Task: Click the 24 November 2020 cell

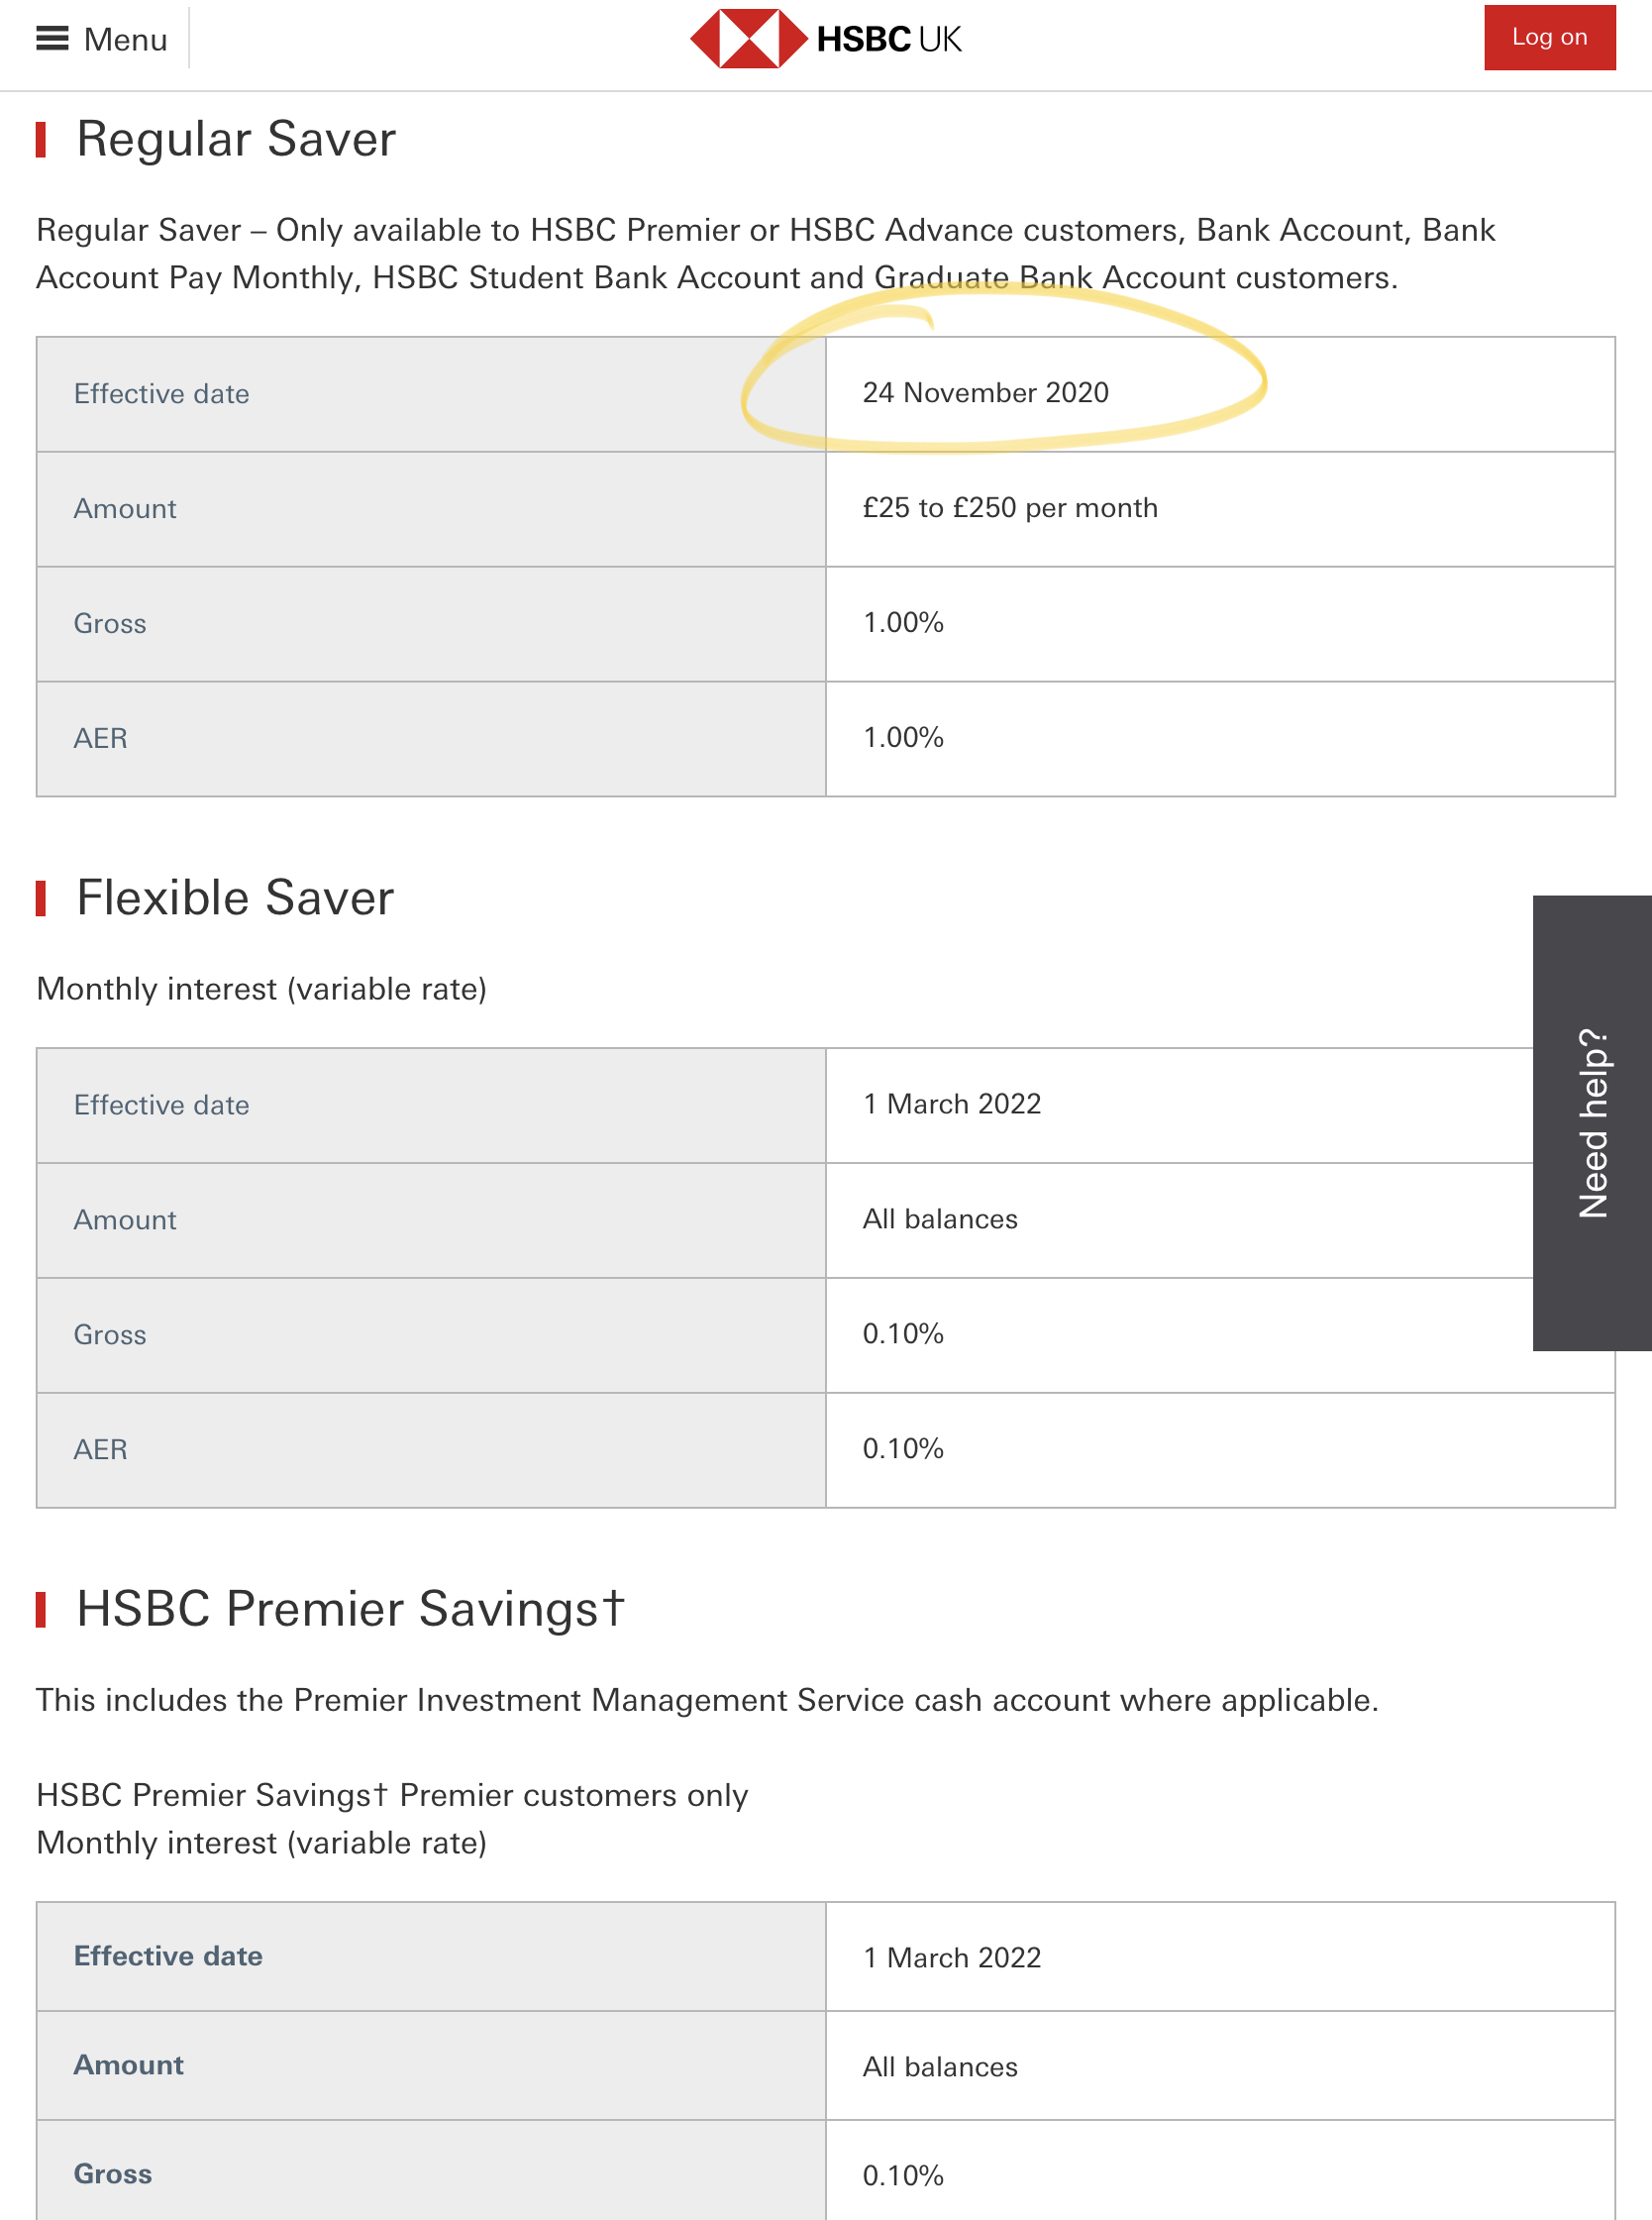Action: click(1220, 394)
